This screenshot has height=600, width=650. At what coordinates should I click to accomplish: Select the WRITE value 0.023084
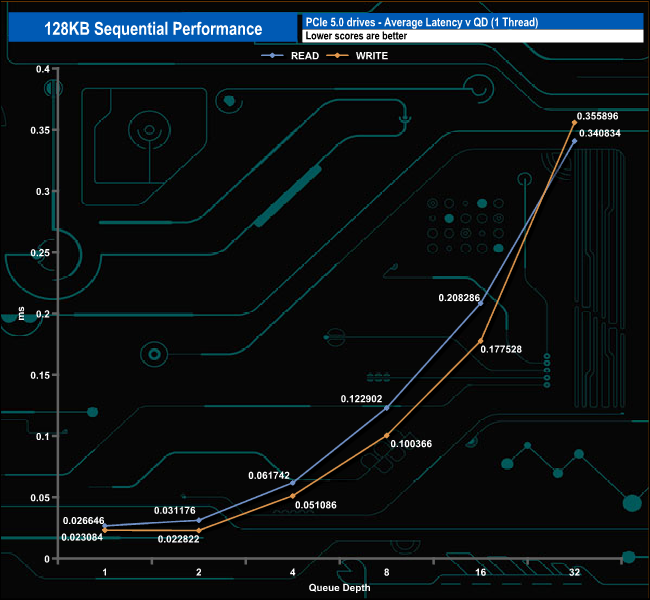coord(82,537)
